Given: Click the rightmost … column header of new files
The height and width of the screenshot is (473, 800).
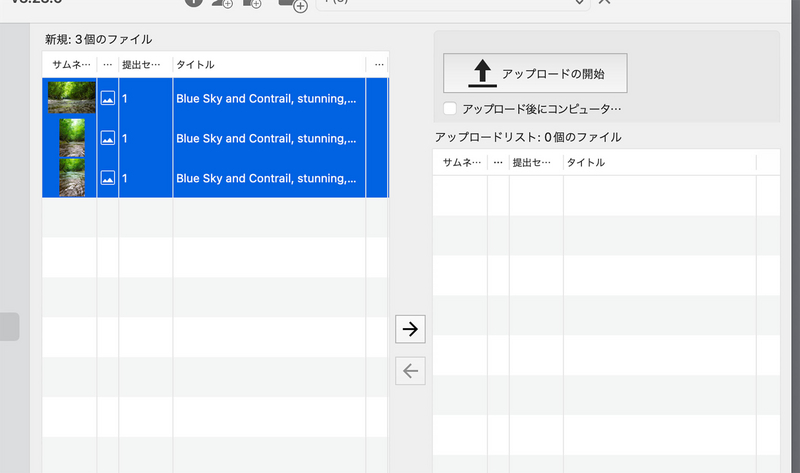Looking at the screenshot, I should [379, 65].
